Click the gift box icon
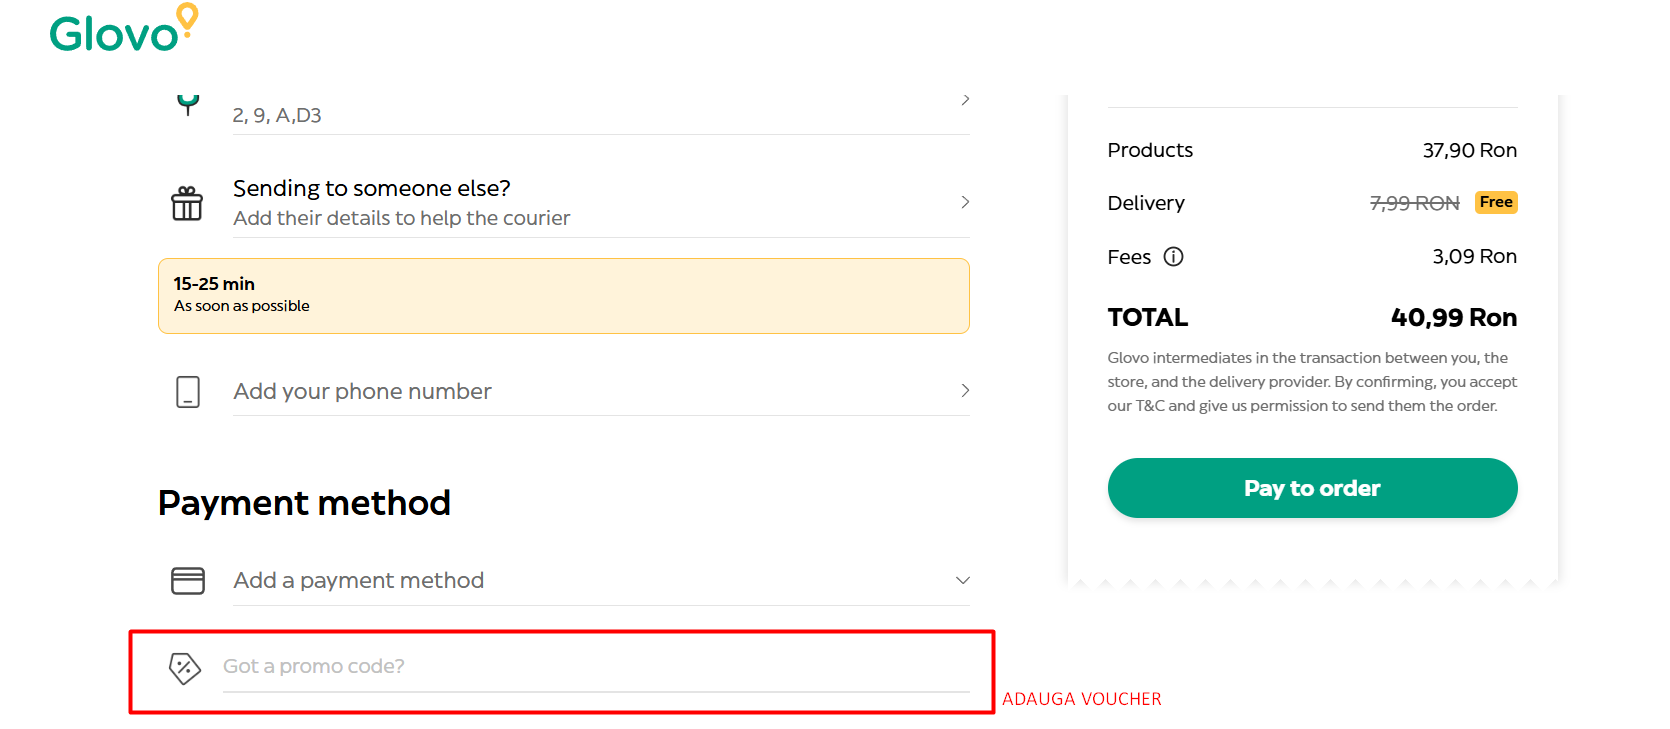 (x=187, y=203)
